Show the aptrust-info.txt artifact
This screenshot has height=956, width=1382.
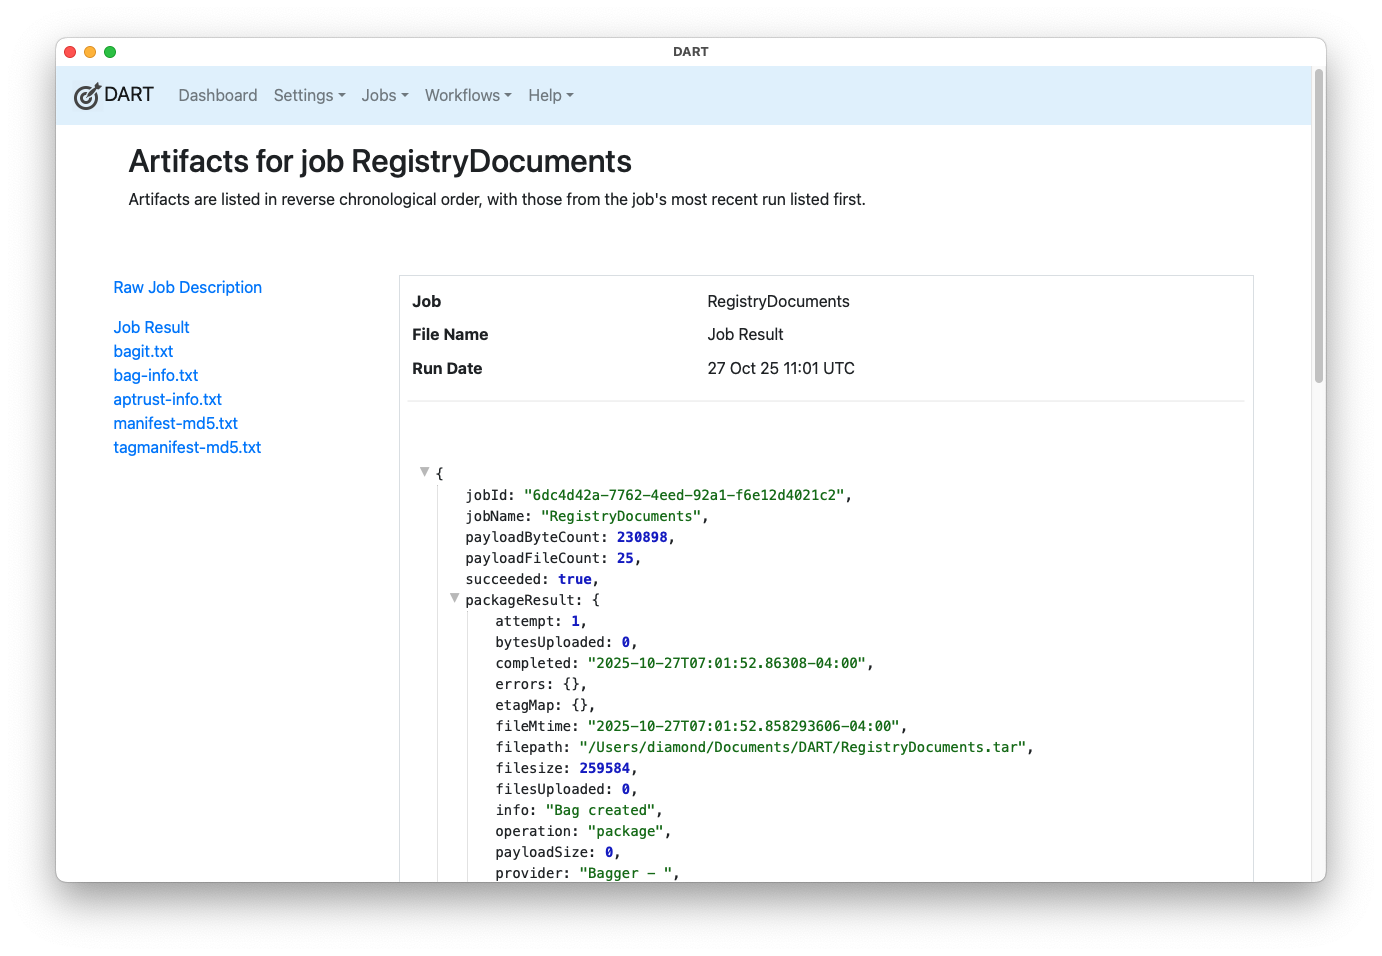167,400
